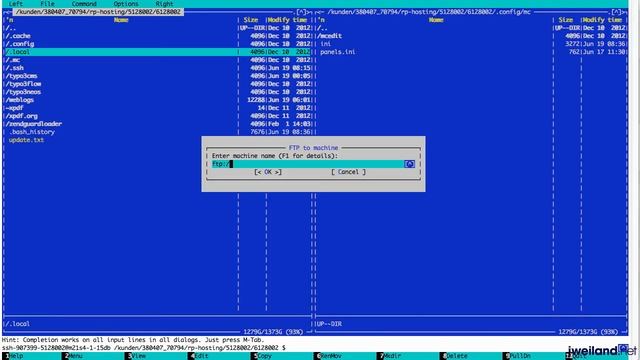This screenshot has width=640, height=360.
Task: Click right panel .config/mc path title
Action: click(x=429, y=12)
